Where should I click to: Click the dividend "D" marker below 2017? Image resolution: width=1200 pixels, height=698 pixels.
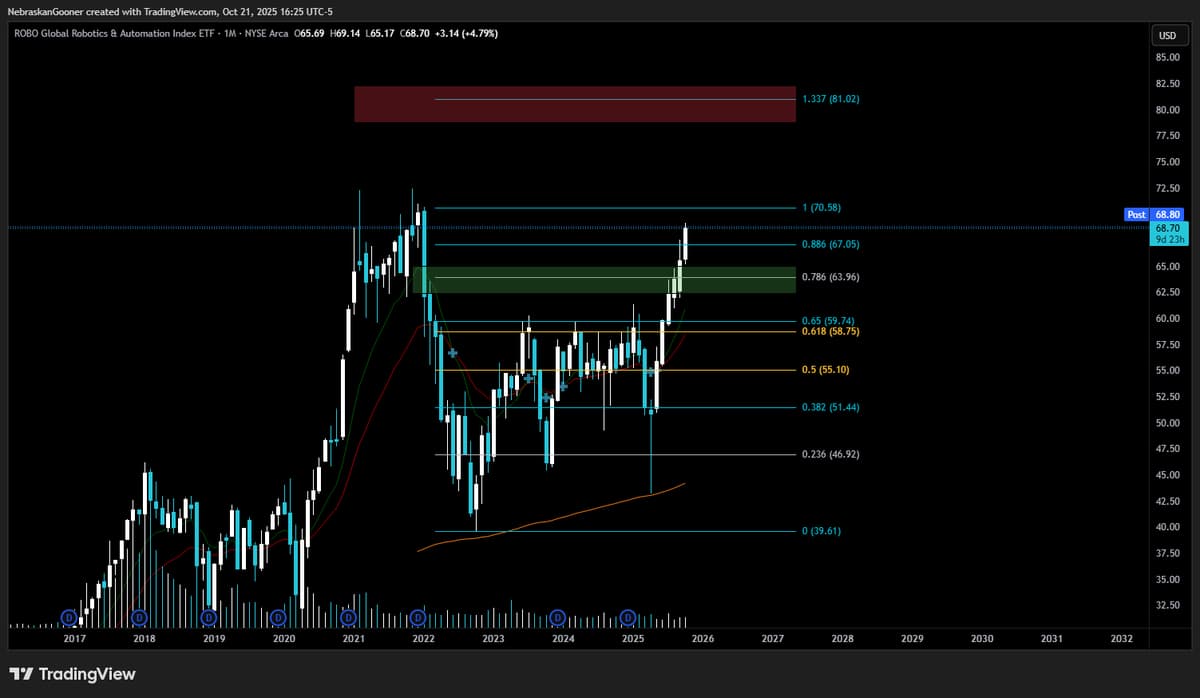[68, 618]
